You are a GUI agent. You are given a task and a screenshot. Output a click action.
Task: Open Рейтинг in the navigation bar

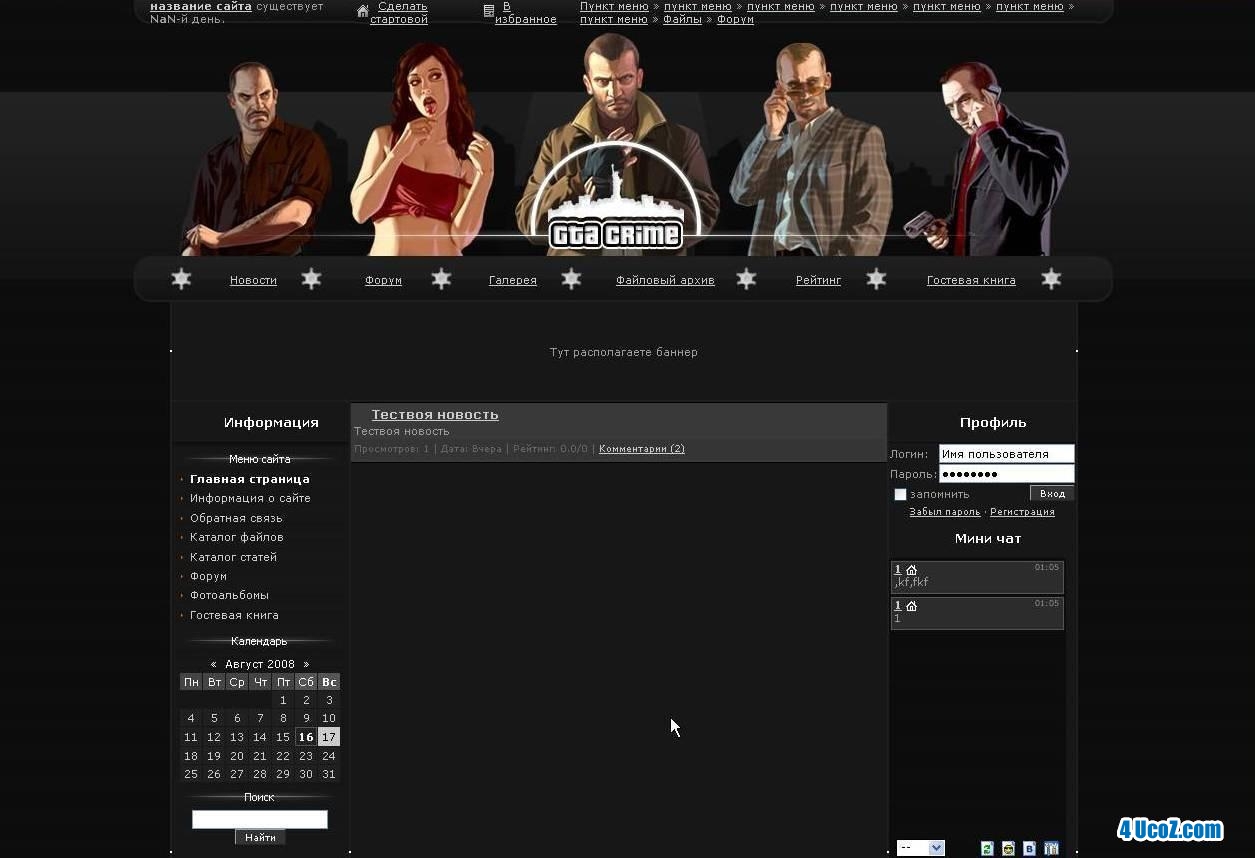(x=818, y=280)
